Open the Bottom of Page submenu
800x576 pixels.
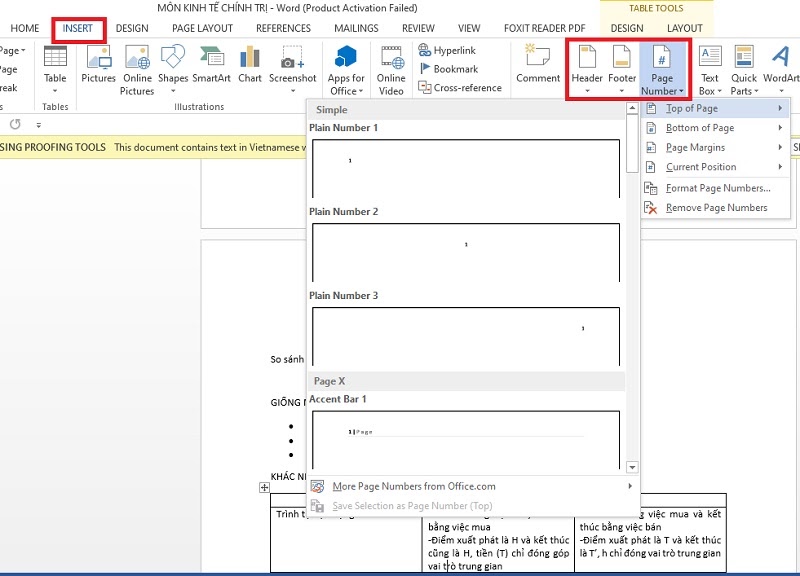(x=714, y=128)
